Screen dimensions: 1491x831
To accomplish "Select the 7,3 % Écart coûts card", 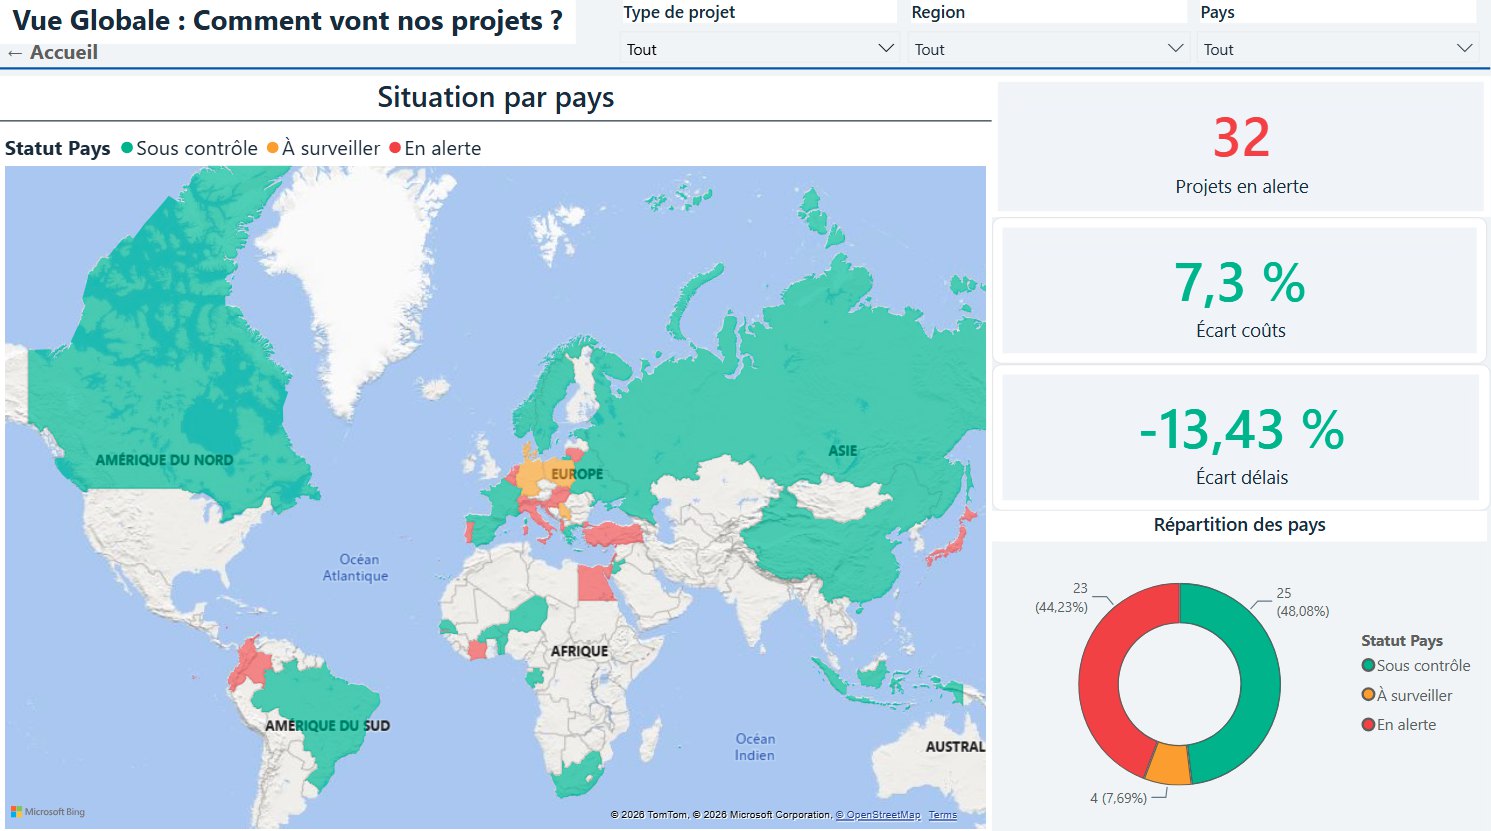I will pos(1240,290).
